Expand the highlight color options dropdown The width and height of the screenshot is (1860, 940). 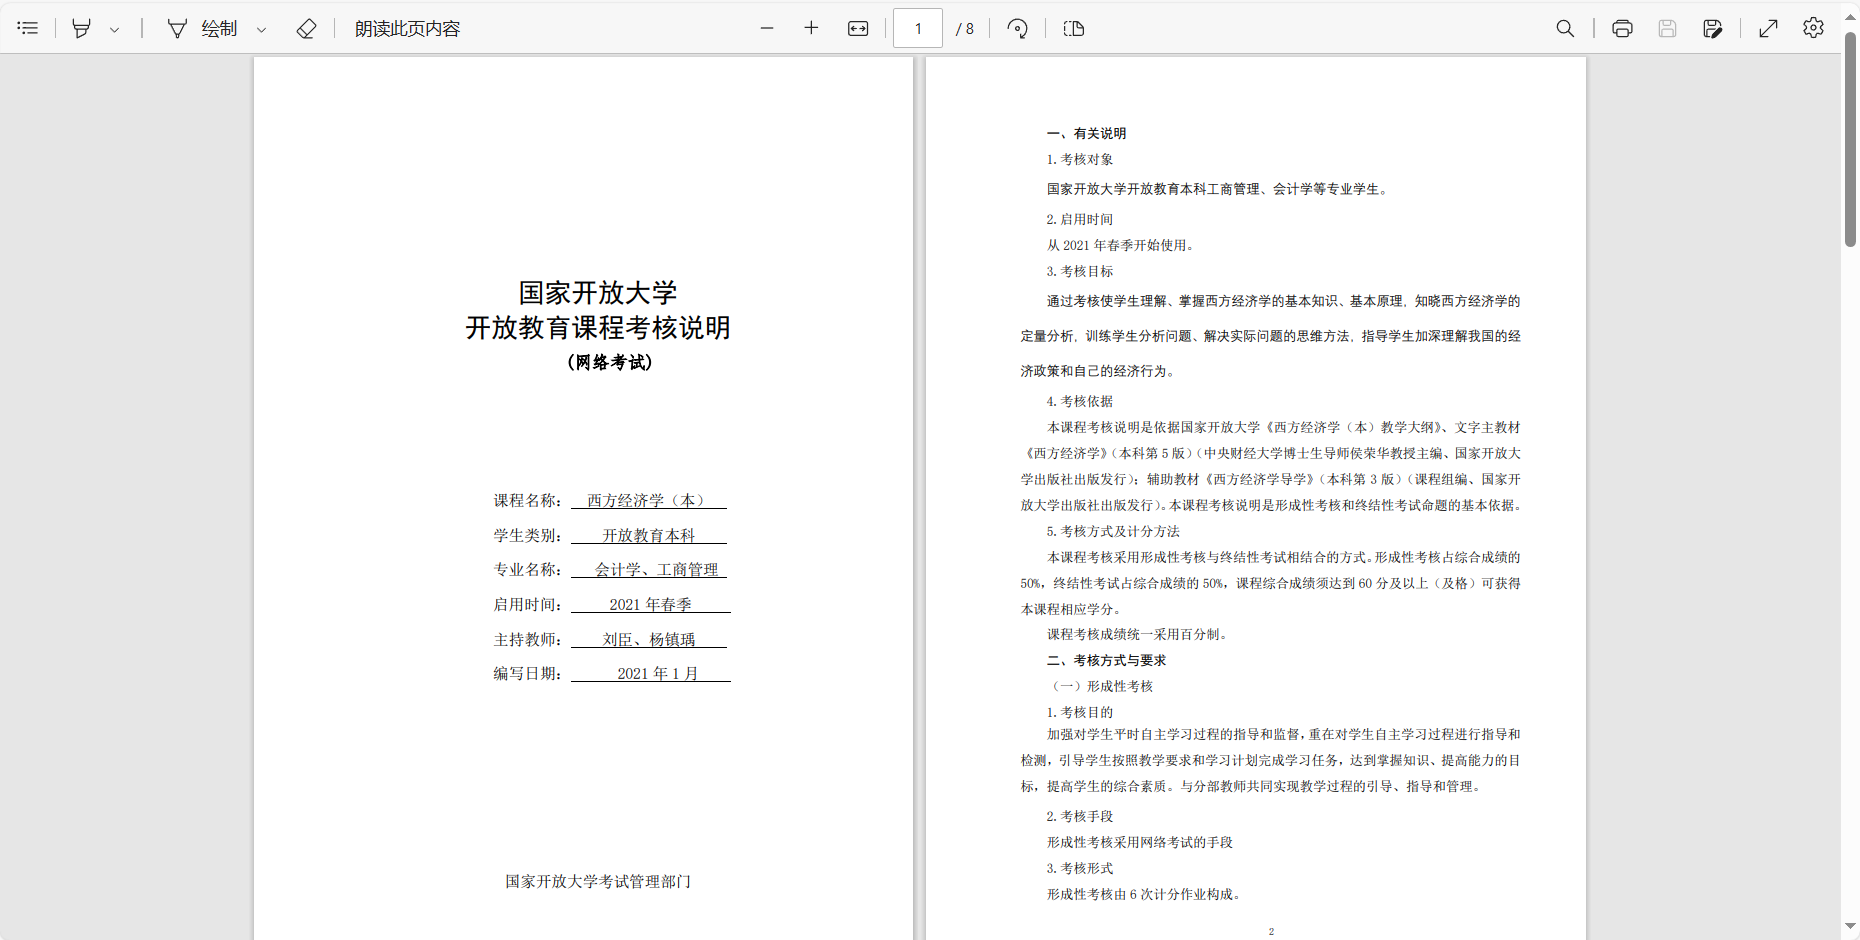coord(115,29)
